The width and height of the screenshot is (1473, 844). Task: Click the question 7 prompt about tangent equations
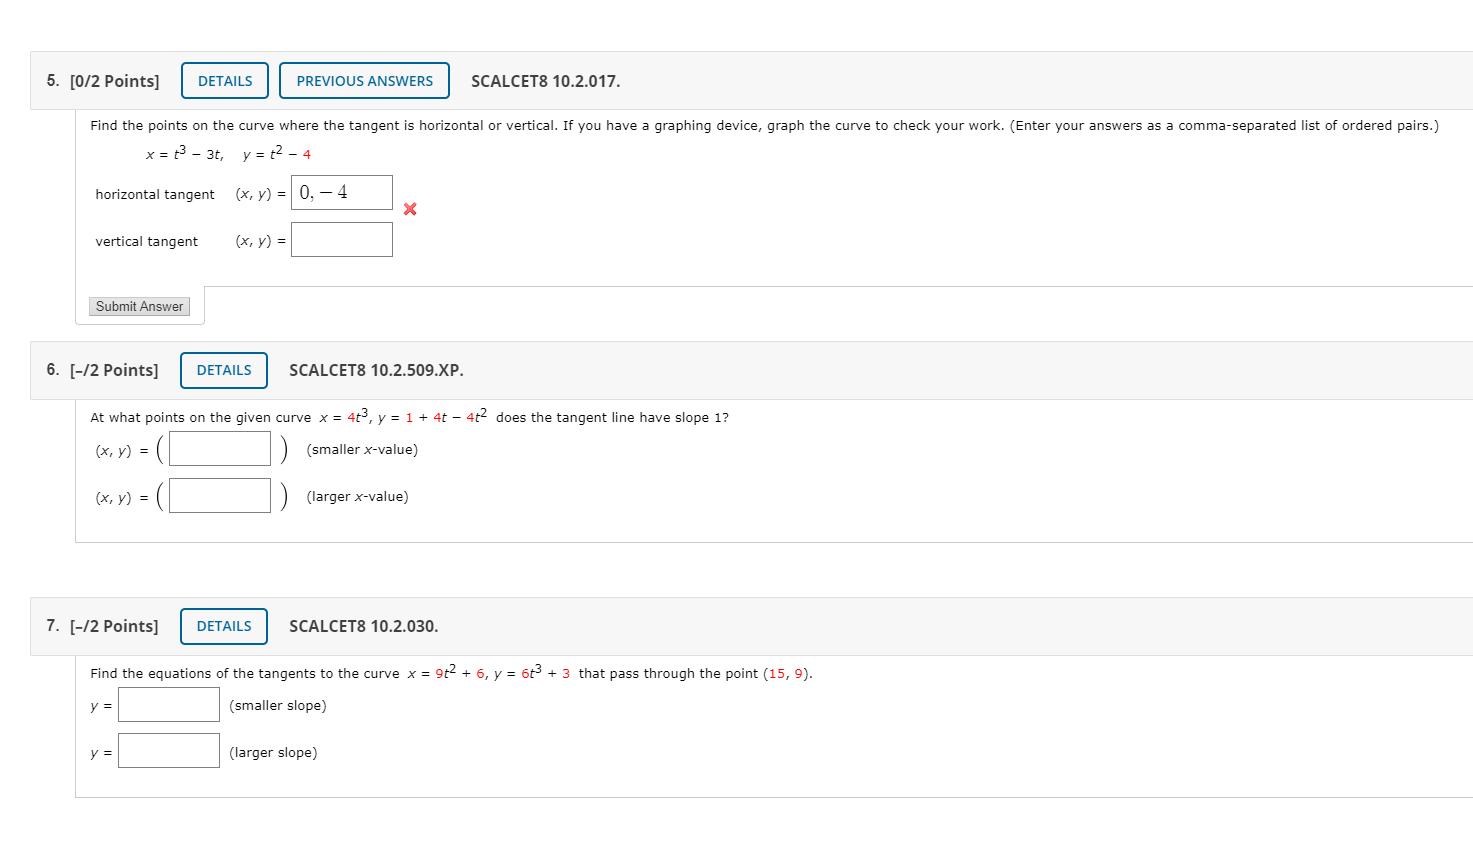[x=452, y=673]
